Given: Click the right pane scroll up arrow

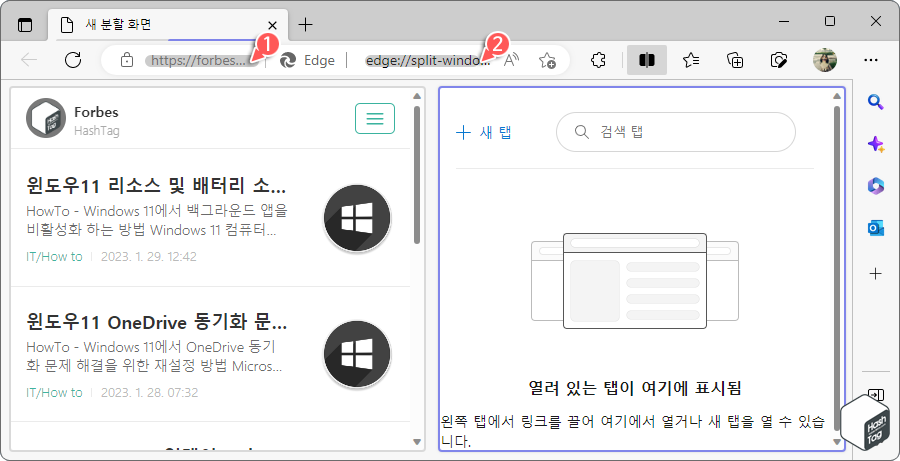Looking at the screenshot, I should [837, 96].
